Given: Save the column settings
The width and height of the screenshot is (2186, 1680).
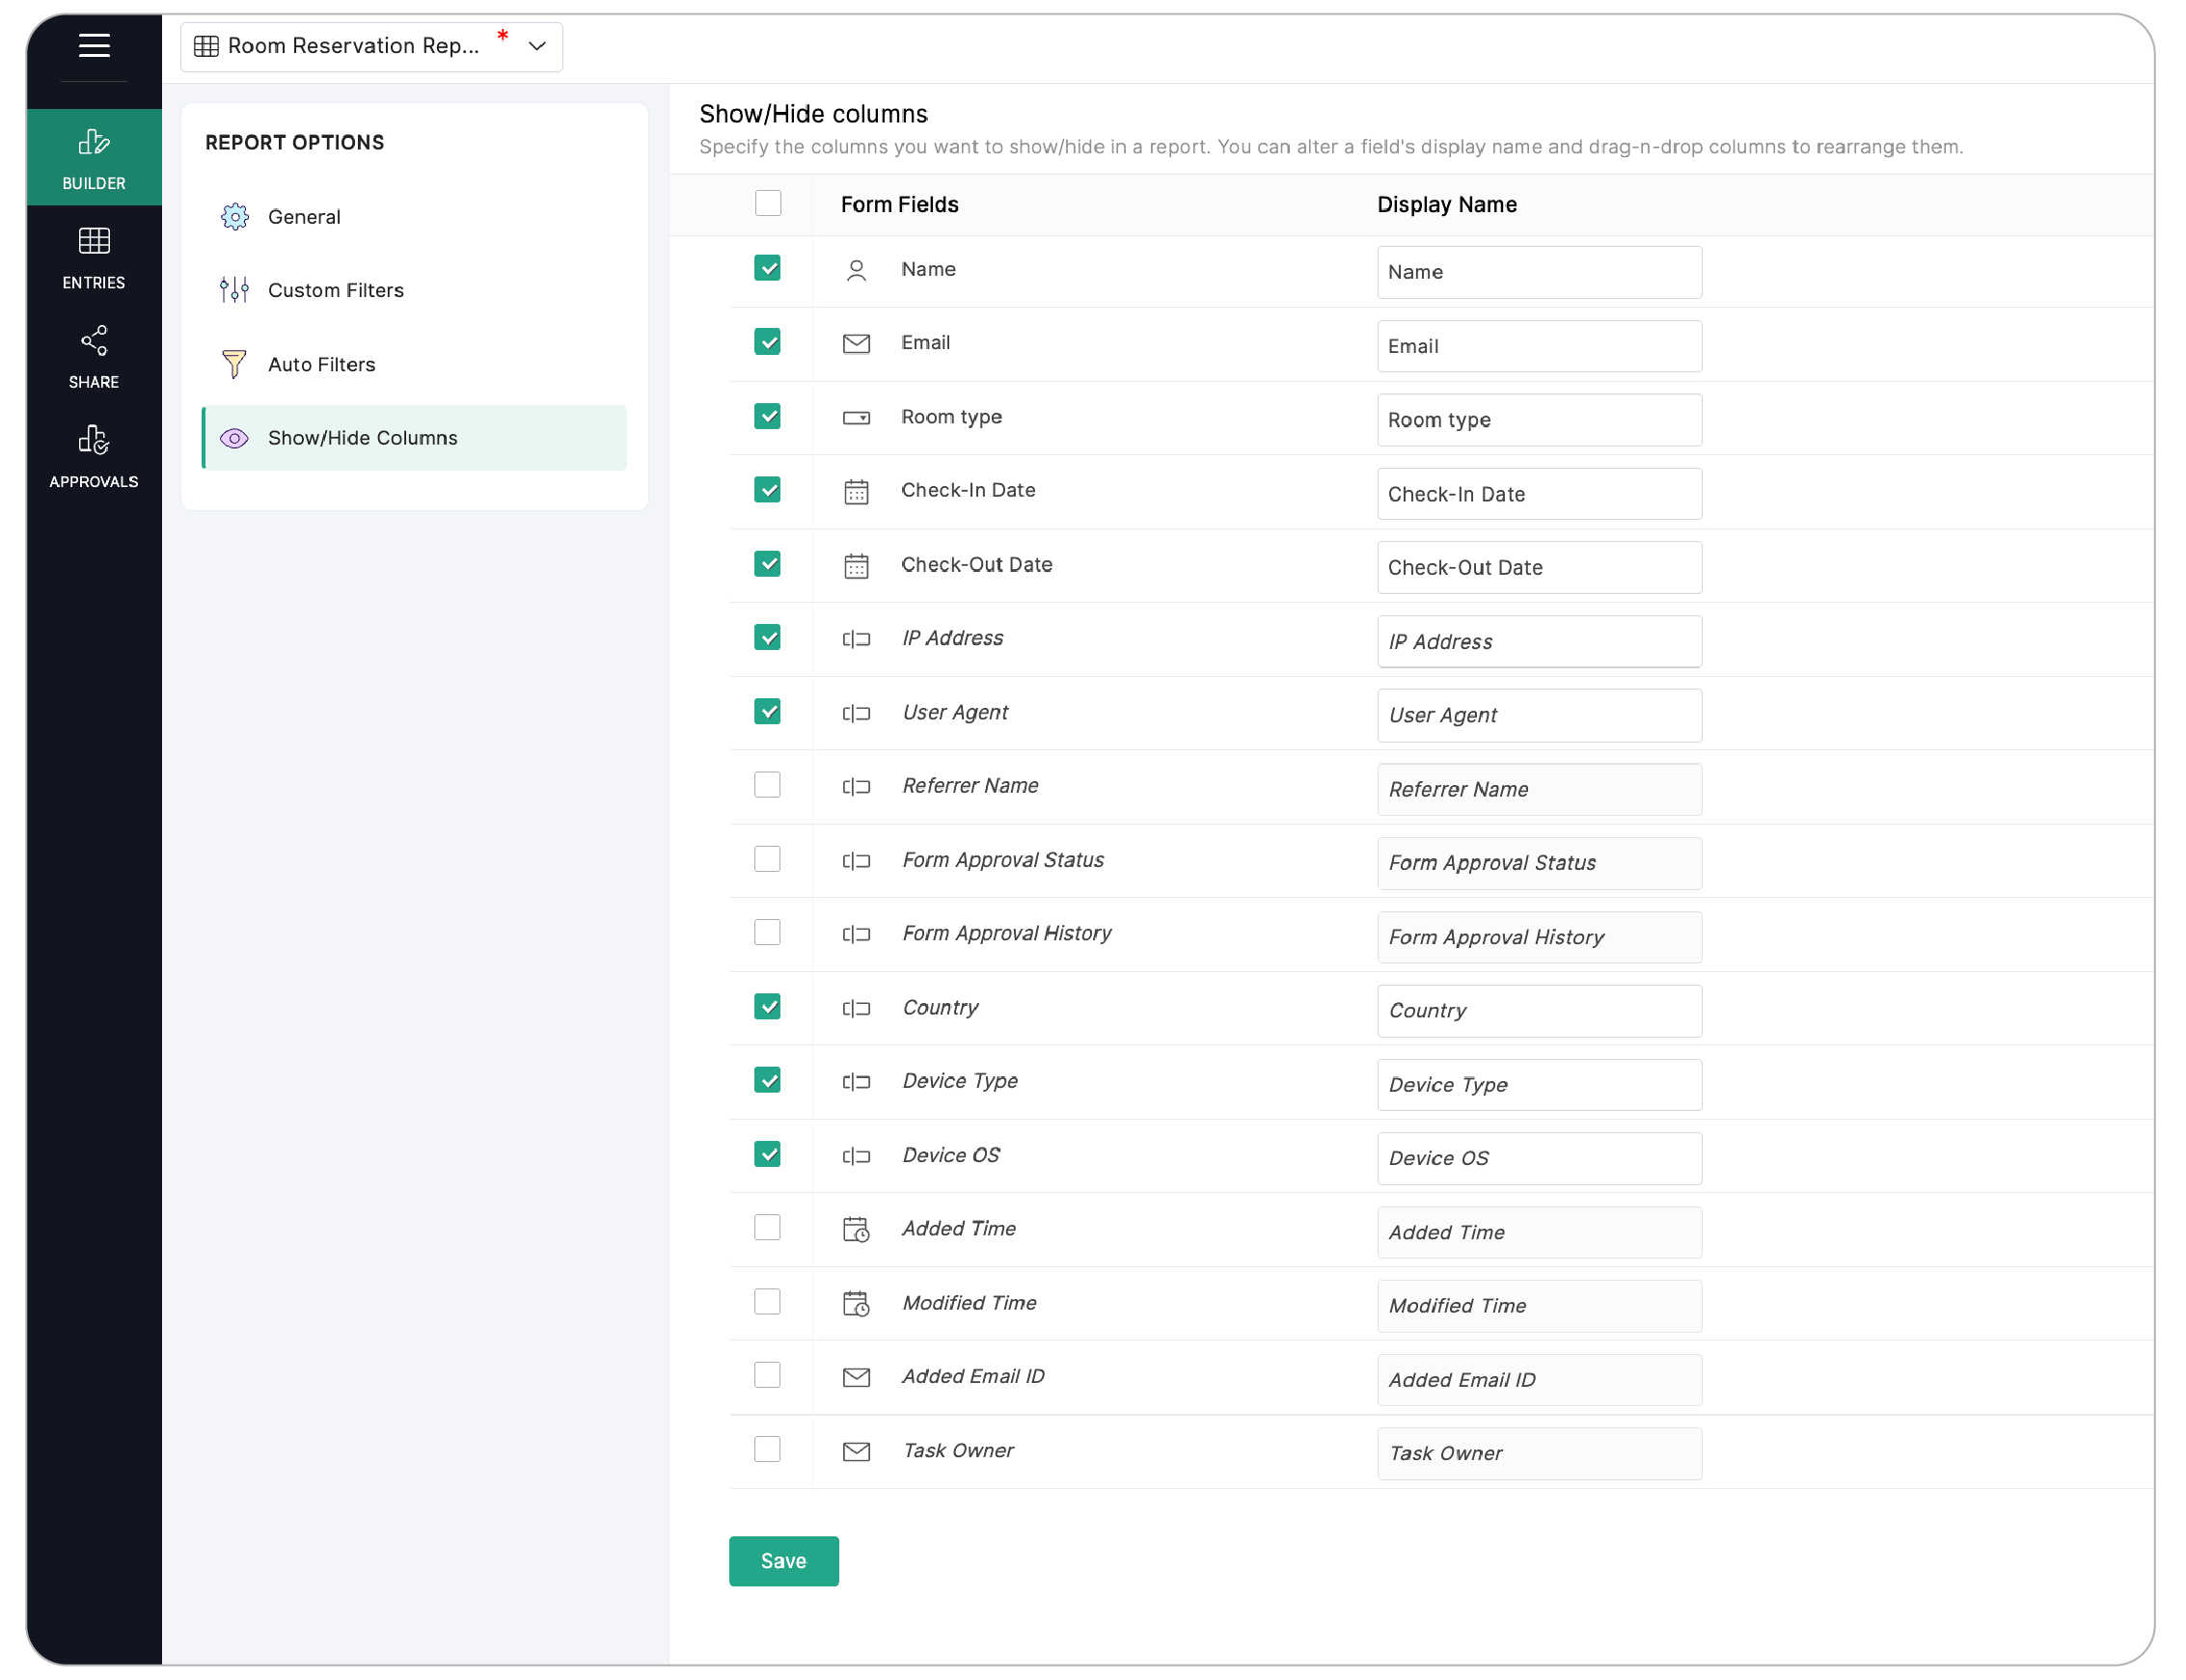Looking at the screenshot, I should [x=784, y=1561].
